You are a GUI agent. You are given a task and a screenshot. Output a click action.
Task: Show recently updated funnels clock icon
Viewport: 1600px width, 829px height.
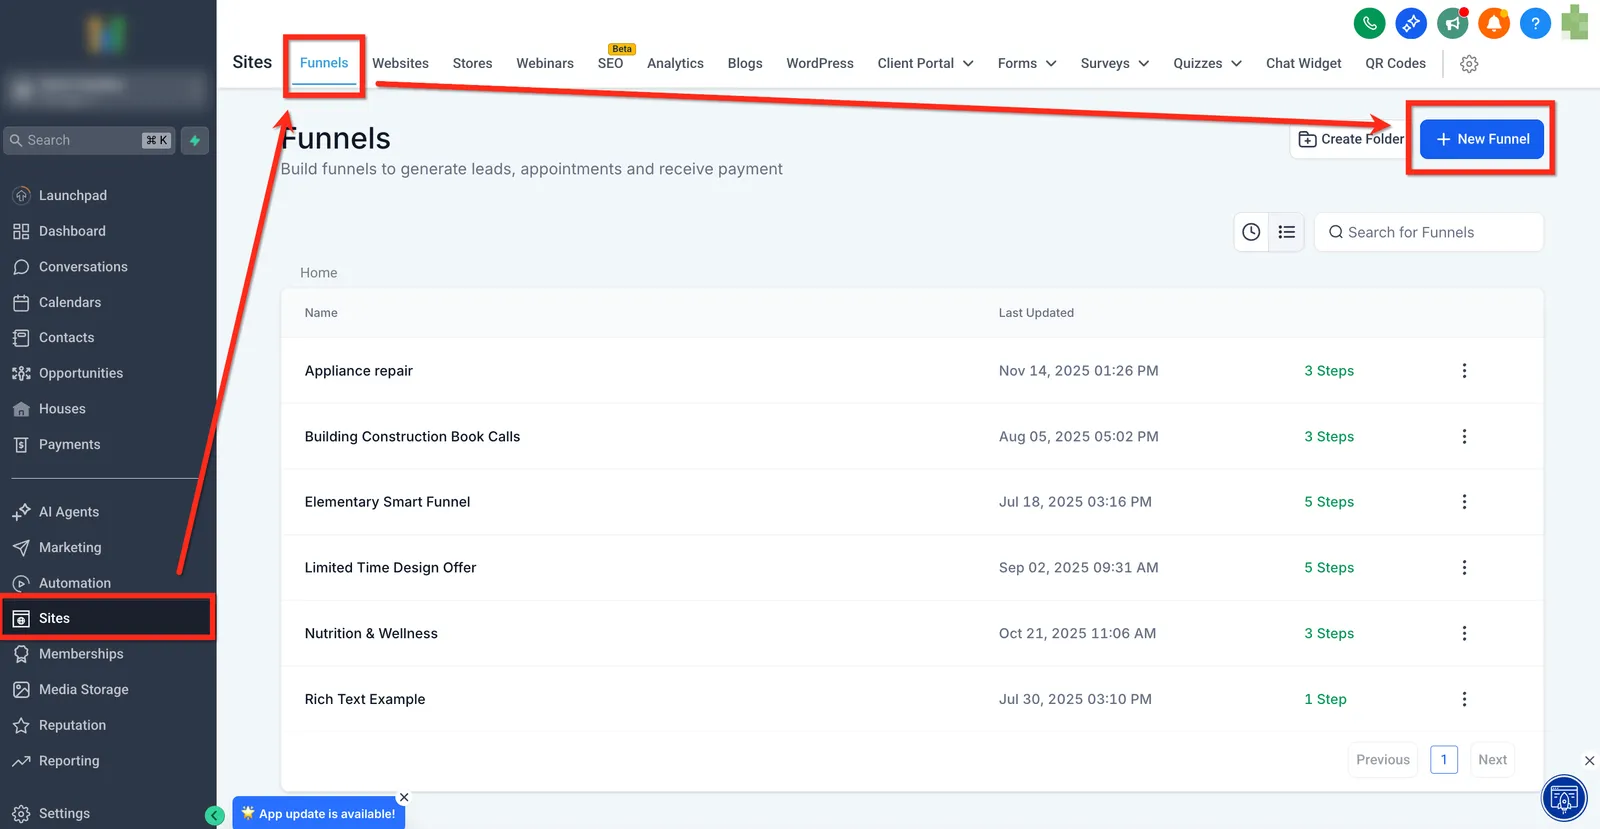tap(1251, 232)
